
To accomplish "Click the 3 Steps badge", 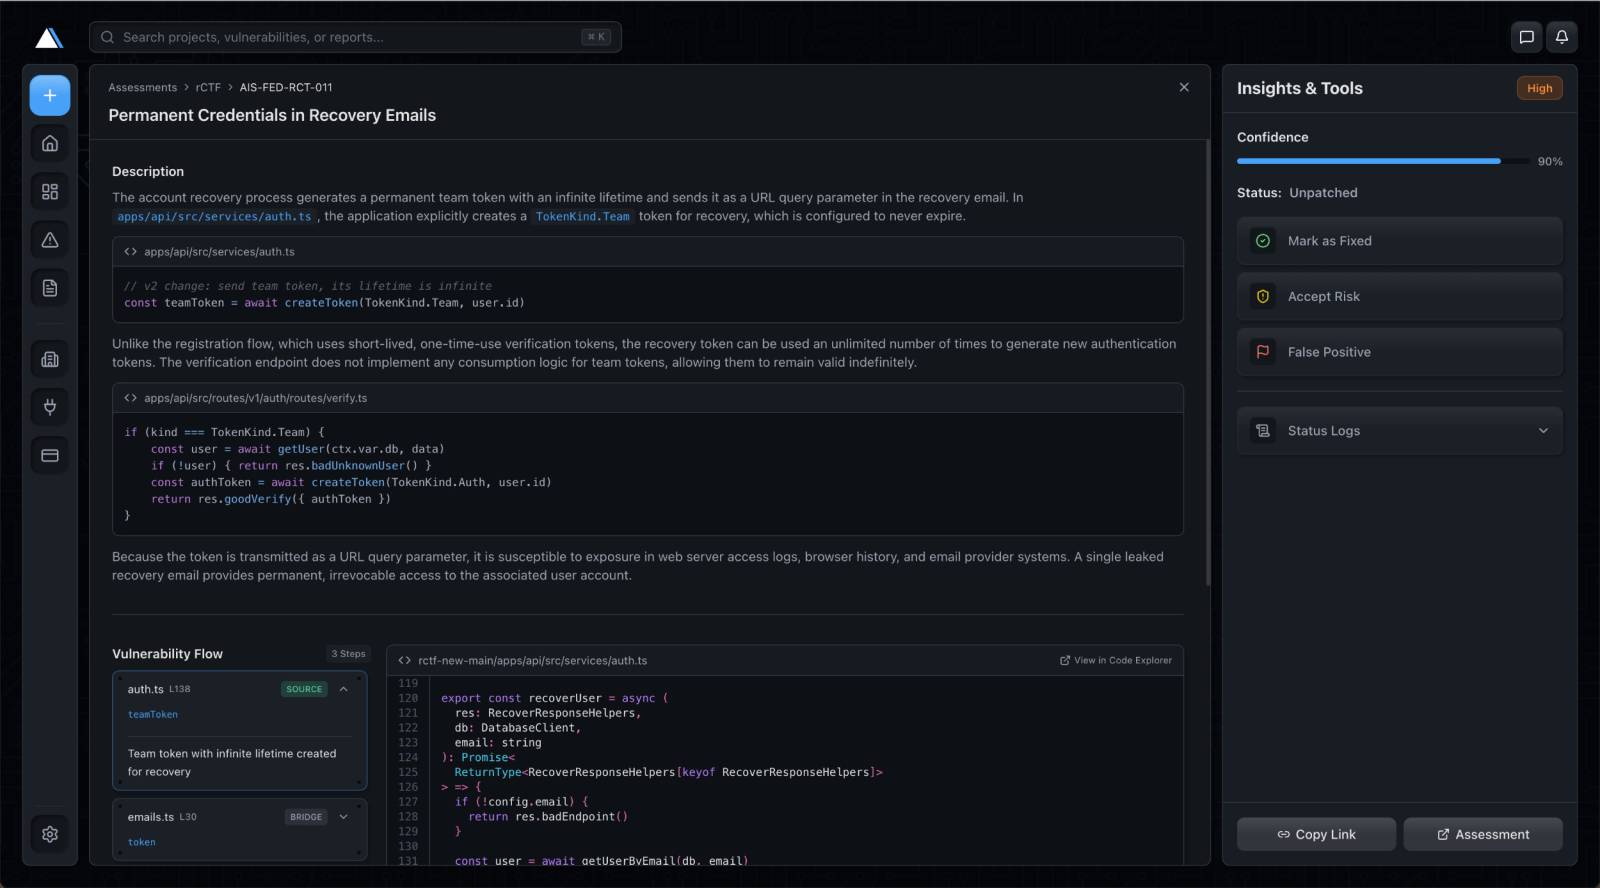I will coord(349,654).
